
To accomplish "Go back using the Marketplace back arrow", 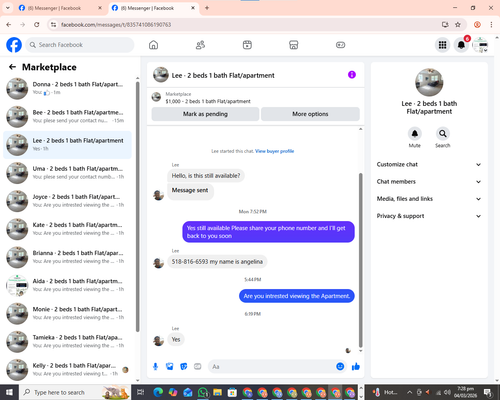I will pyautogui.click(x=12, y=67).
